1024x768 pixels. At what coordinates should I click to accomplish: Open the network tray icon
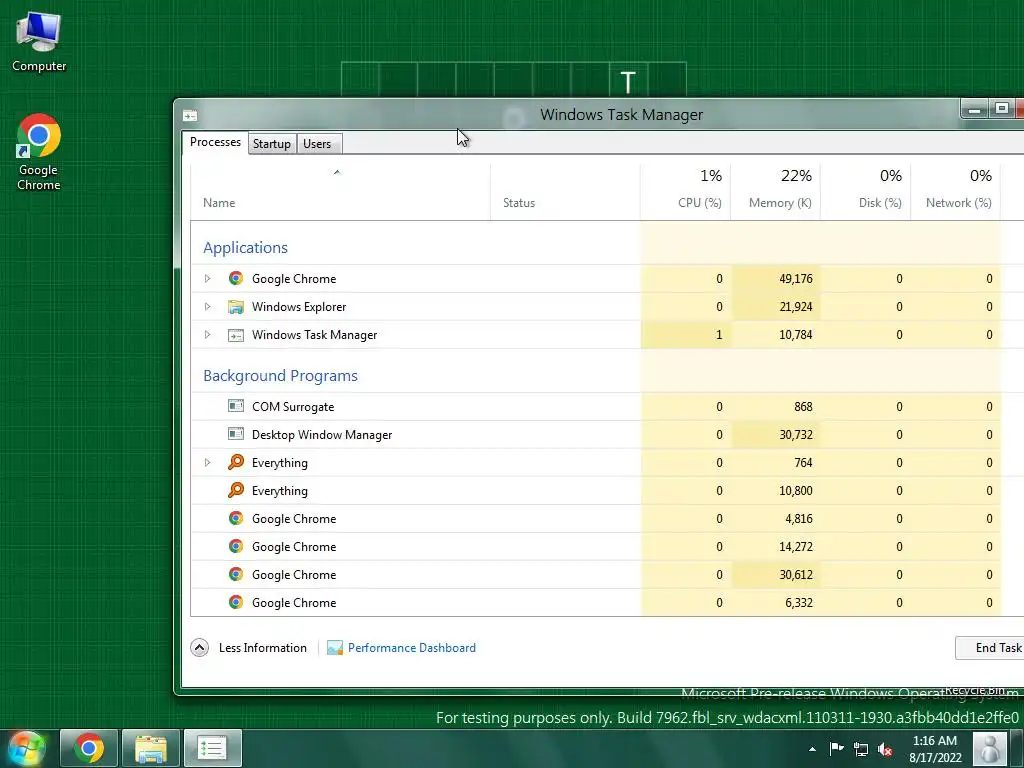[x=861, y=750]
